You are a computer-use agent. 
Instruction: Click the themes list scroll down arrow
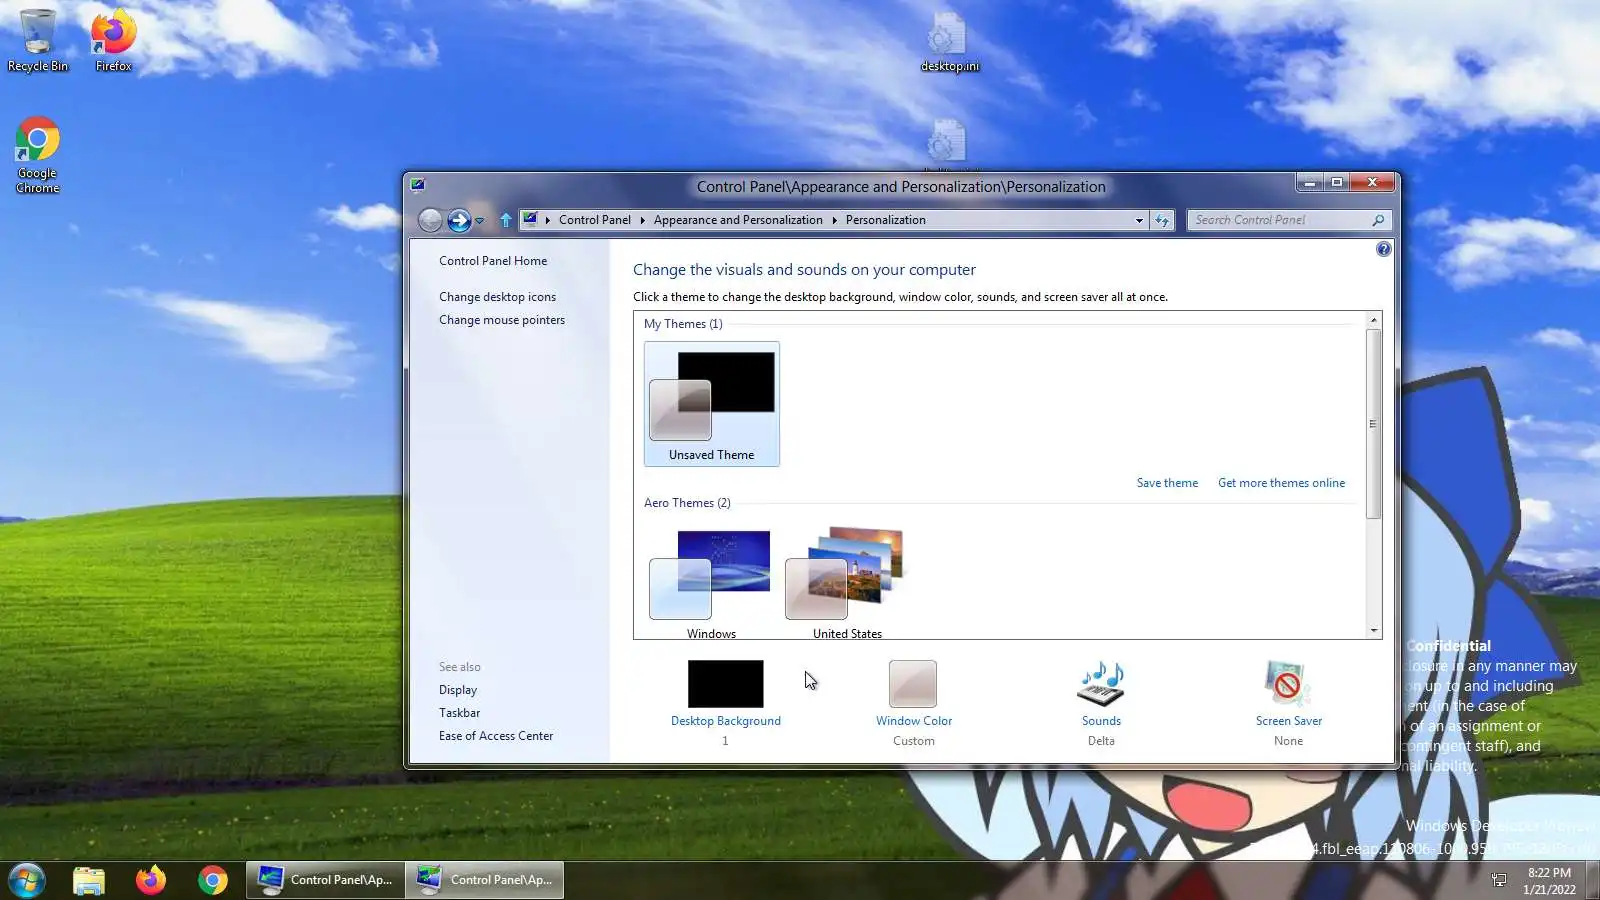coord(1374,631)
